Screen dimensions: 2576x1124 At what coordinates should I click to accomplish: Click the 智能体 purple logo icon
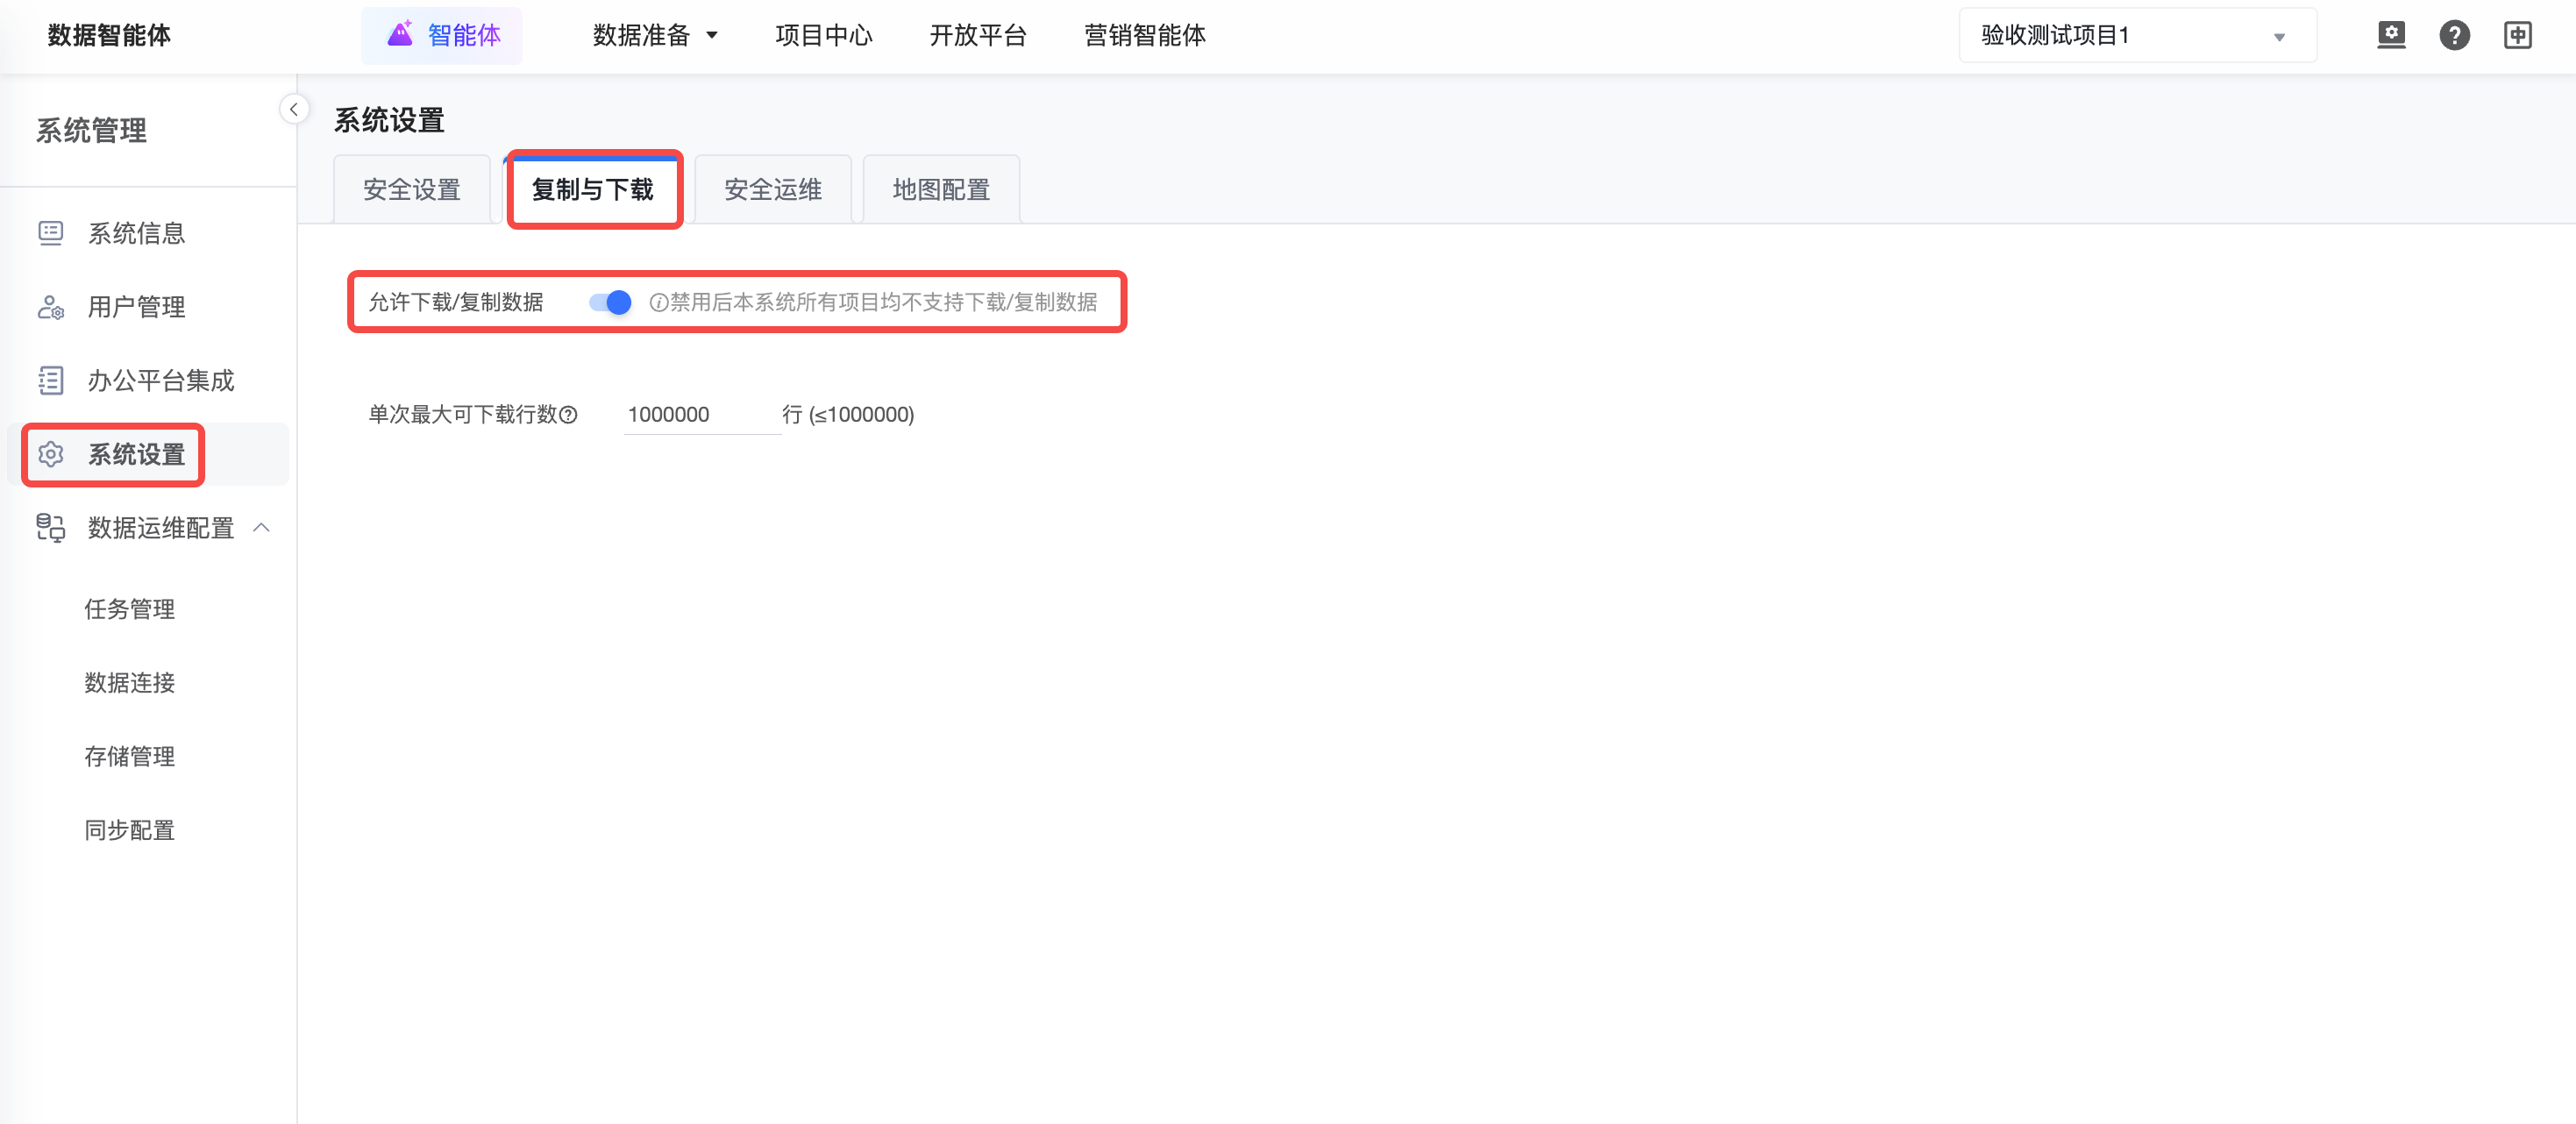tap(400, 34)
